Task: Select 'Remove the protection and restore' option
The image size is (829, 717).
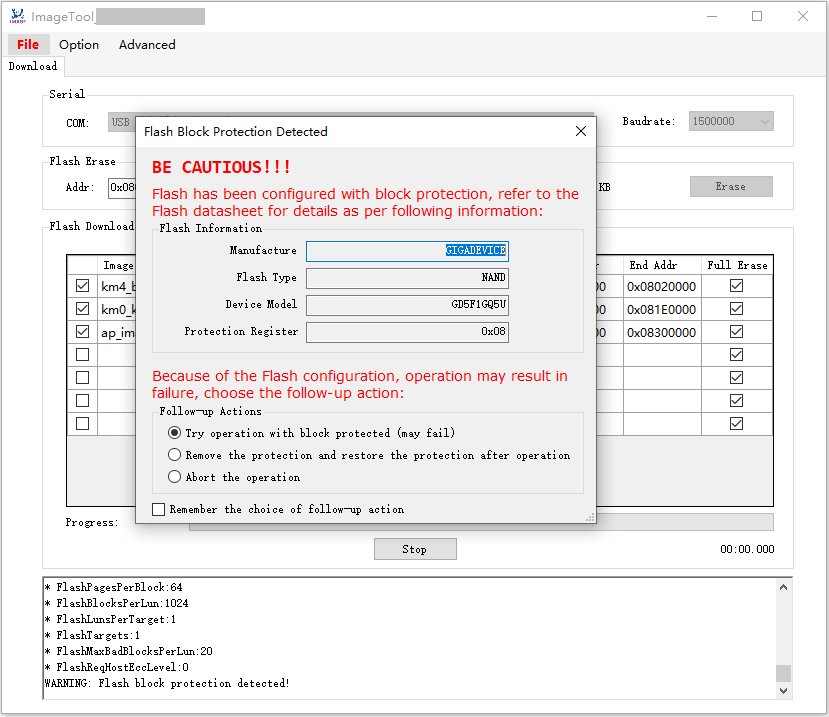Action: [x=175, y=455]
